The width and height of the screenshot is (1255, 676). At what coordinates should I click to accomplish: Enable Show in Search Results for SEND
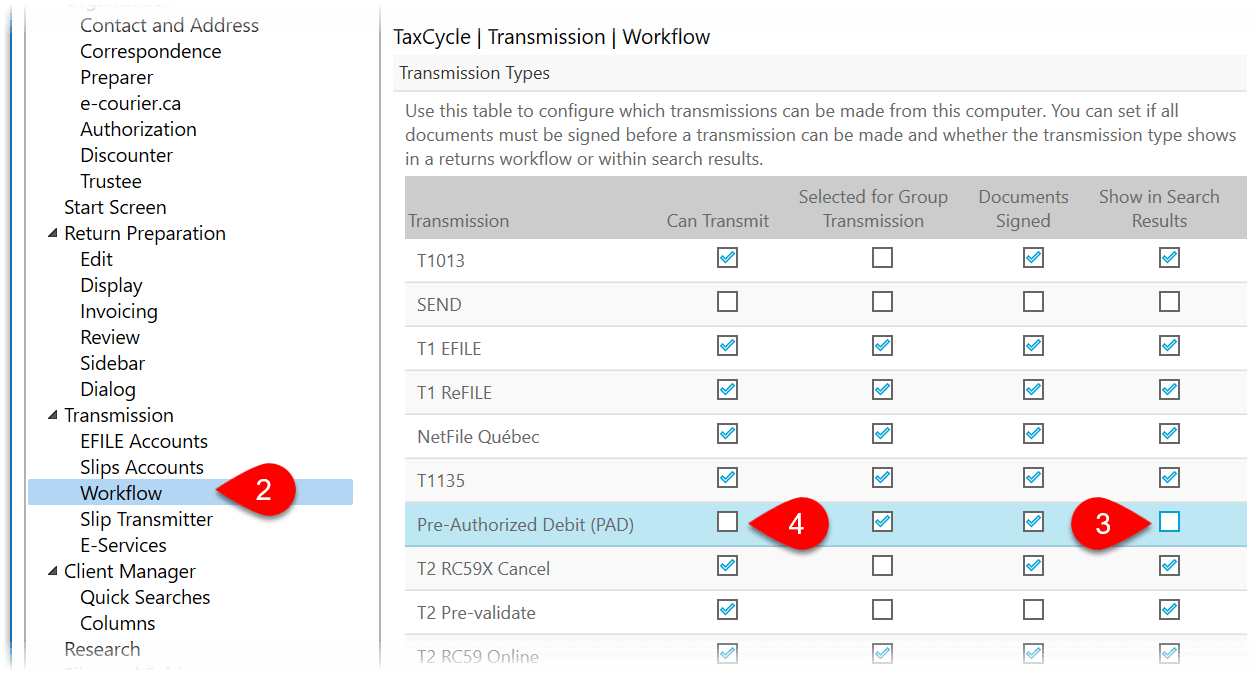click(1169, 302)
